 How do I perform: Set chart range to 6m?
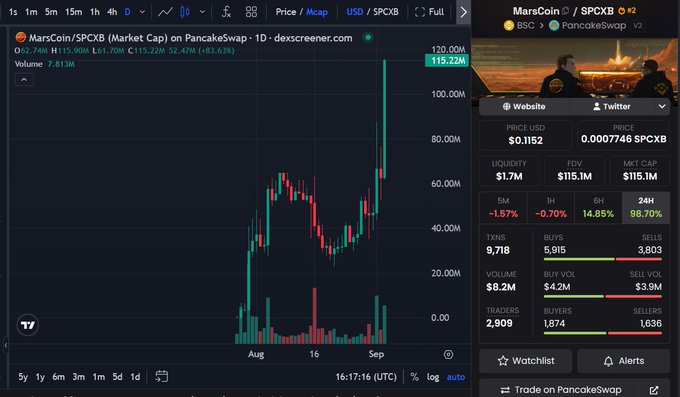pyautogui.click(x=59, y=377)
